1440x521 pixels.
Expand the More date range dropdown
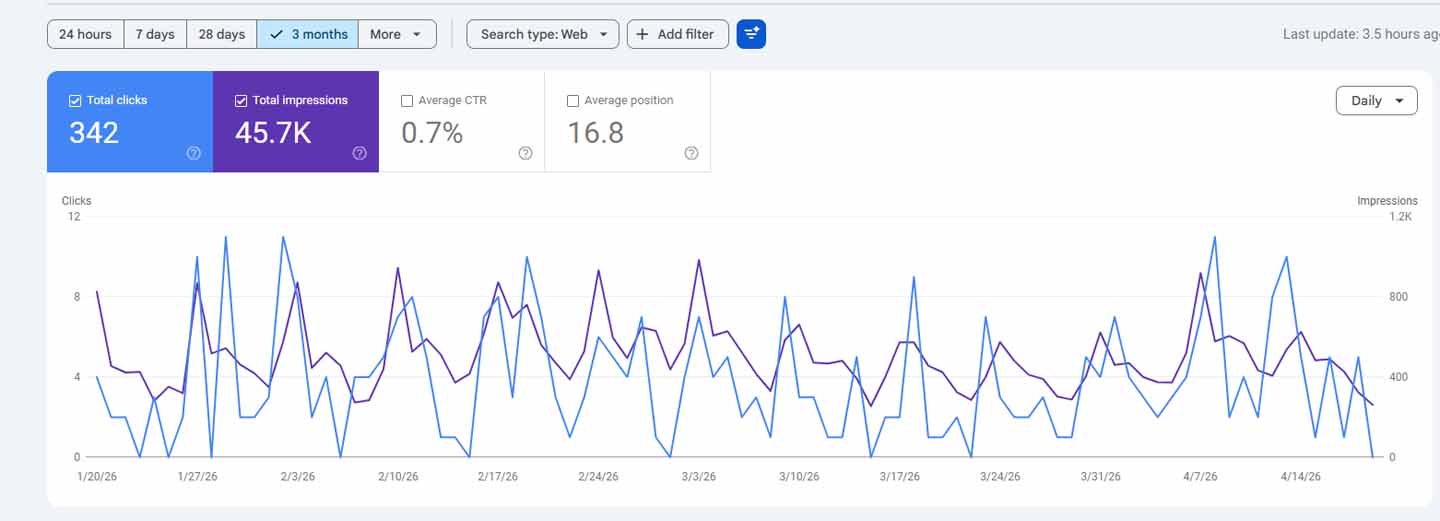pos(397,34)
